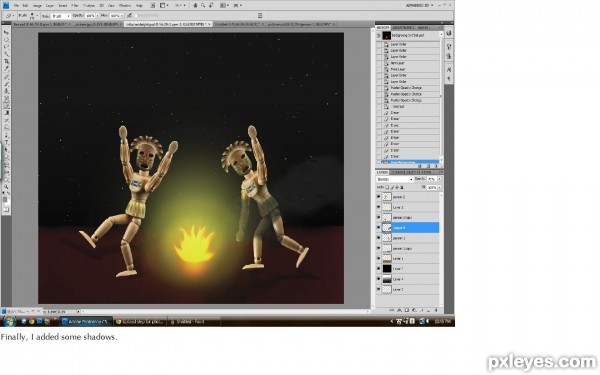
Task: Switch to Upload step taskbar button
Action: pos(140,322)
